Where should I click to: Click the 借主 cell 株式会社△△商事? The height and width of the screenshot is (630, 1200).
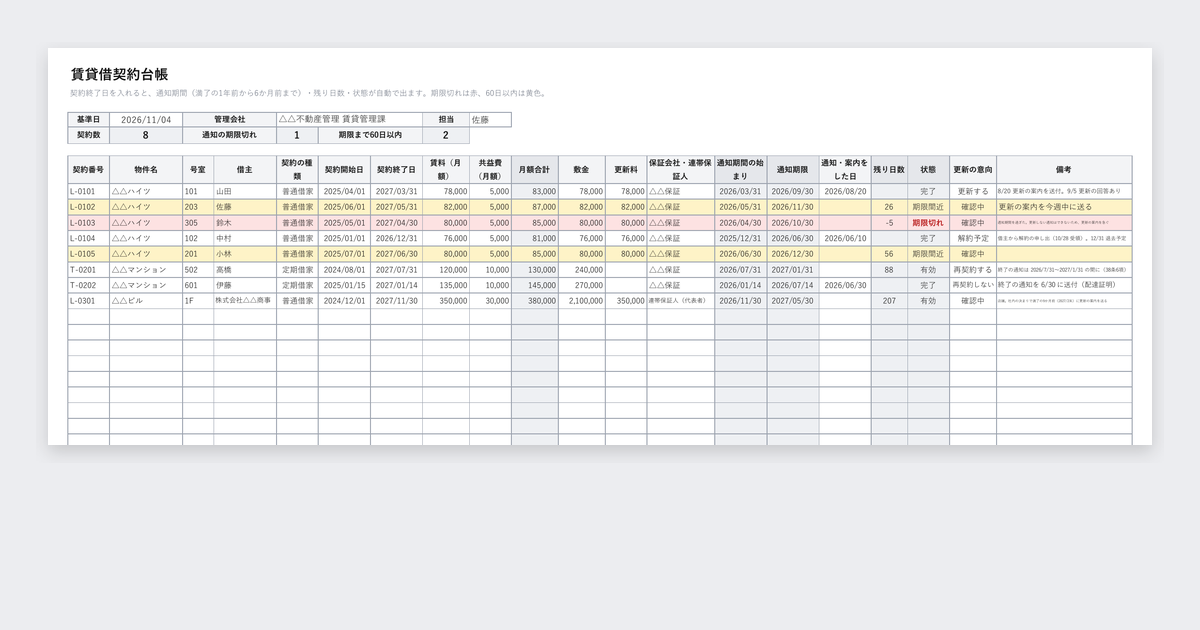pos(244,301)
